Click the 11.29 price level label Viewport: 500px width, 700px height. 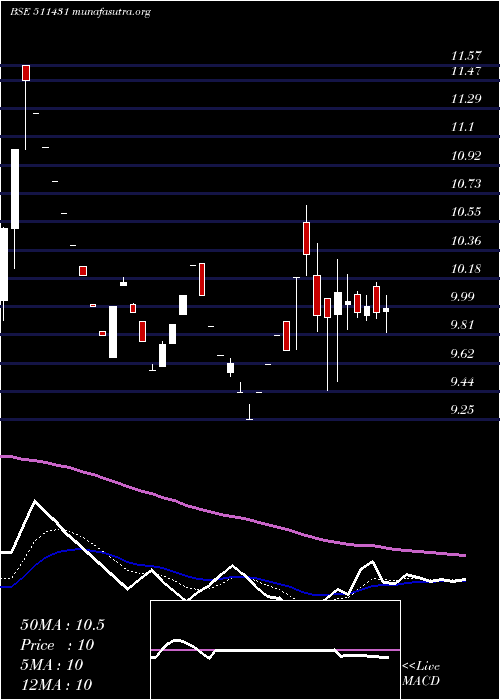[466, 99]
